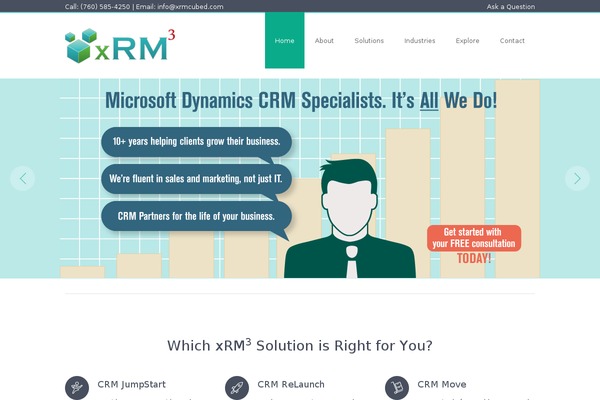Open the About menu item
This screenshot has width=600, height=400.
click(324, 41)
